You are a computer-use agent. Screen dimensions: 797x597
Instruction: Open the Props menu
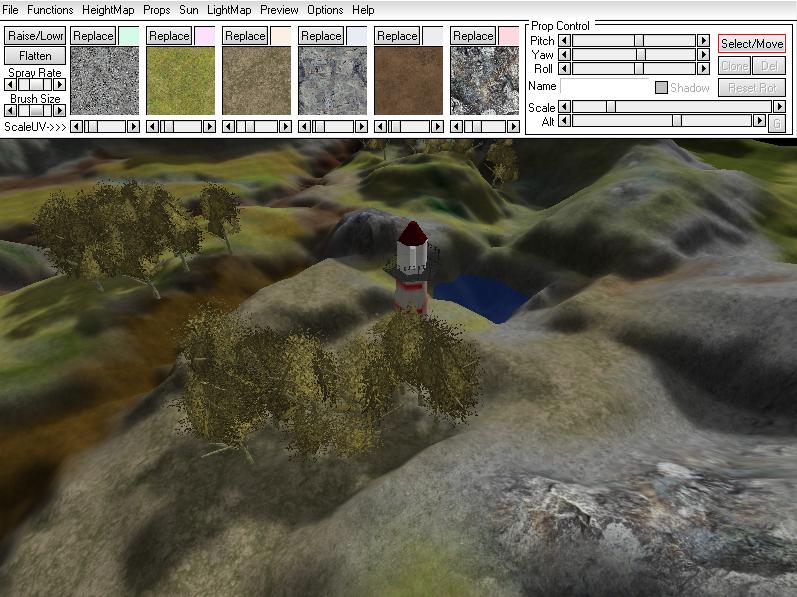pyautogui.click(x=156, y=10)
